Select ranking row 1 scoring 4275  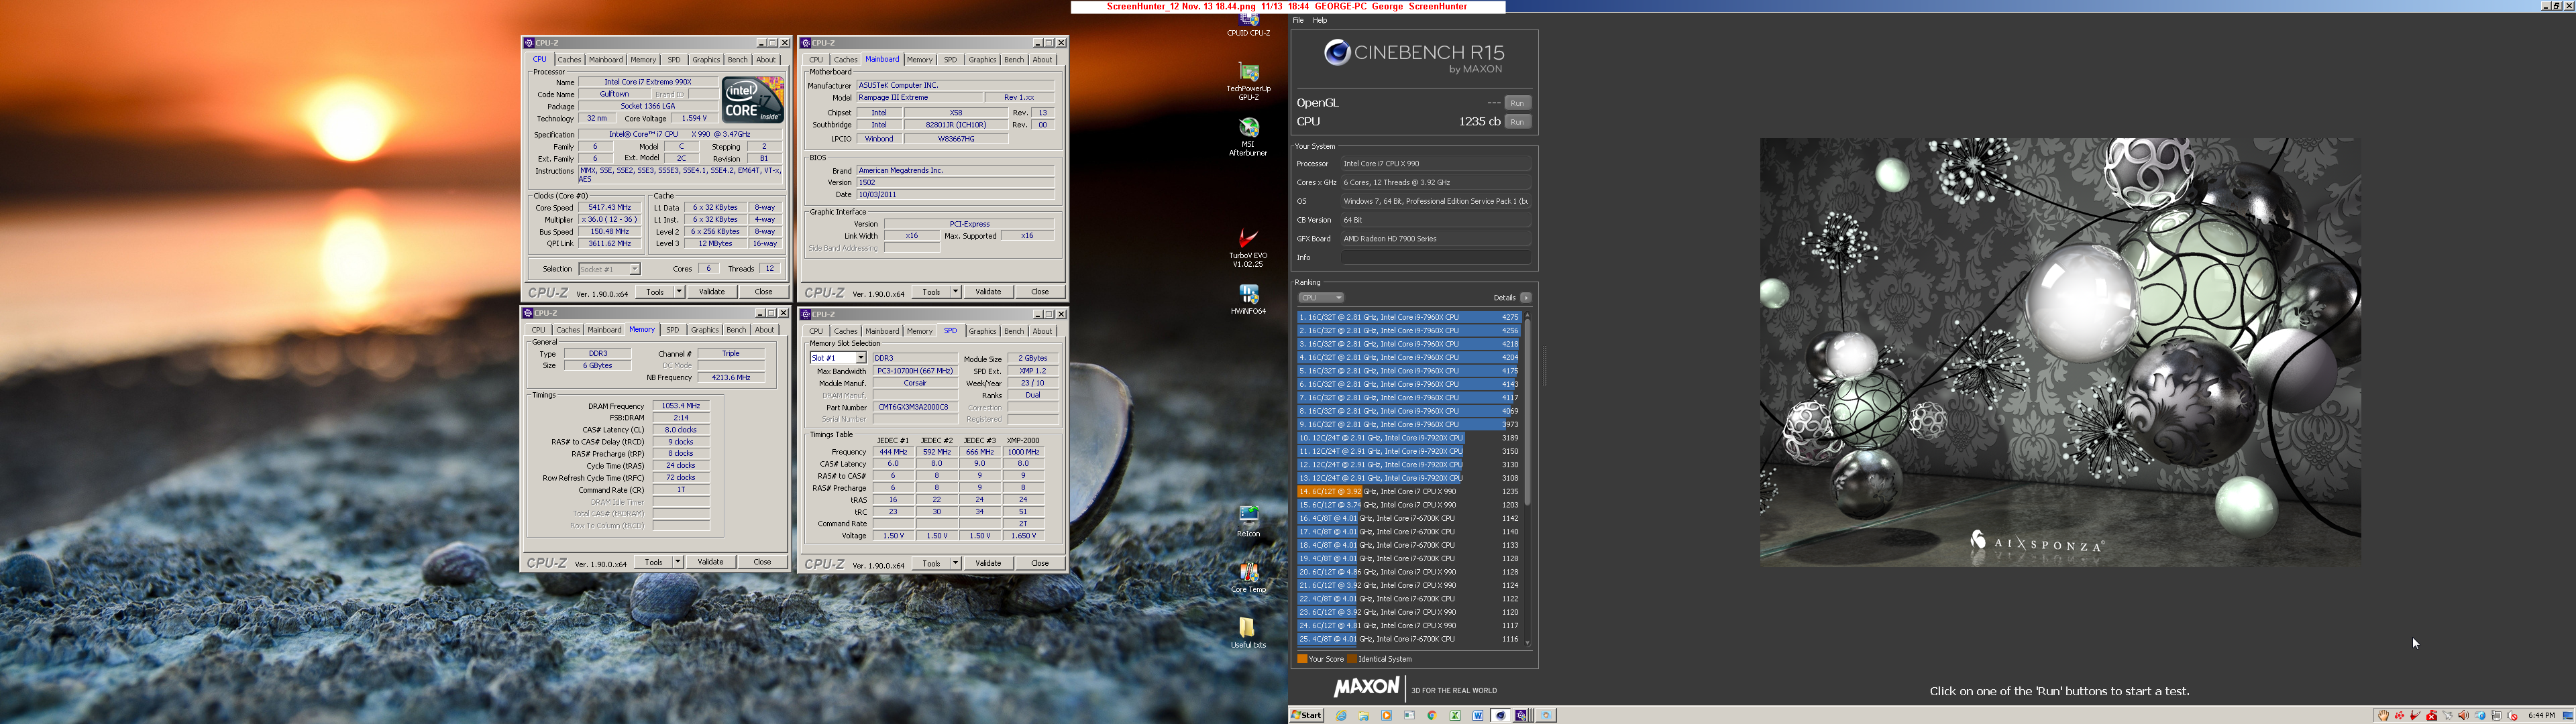coord(1409,317)
